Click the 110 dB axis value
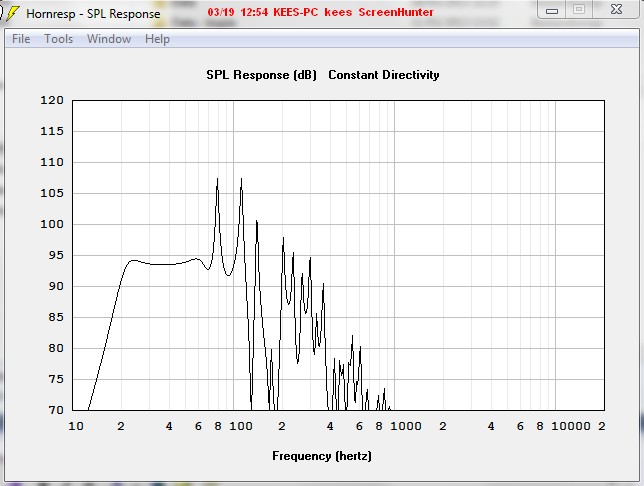Viewport: 644px width, 486px height. click(x=52, y=162)
